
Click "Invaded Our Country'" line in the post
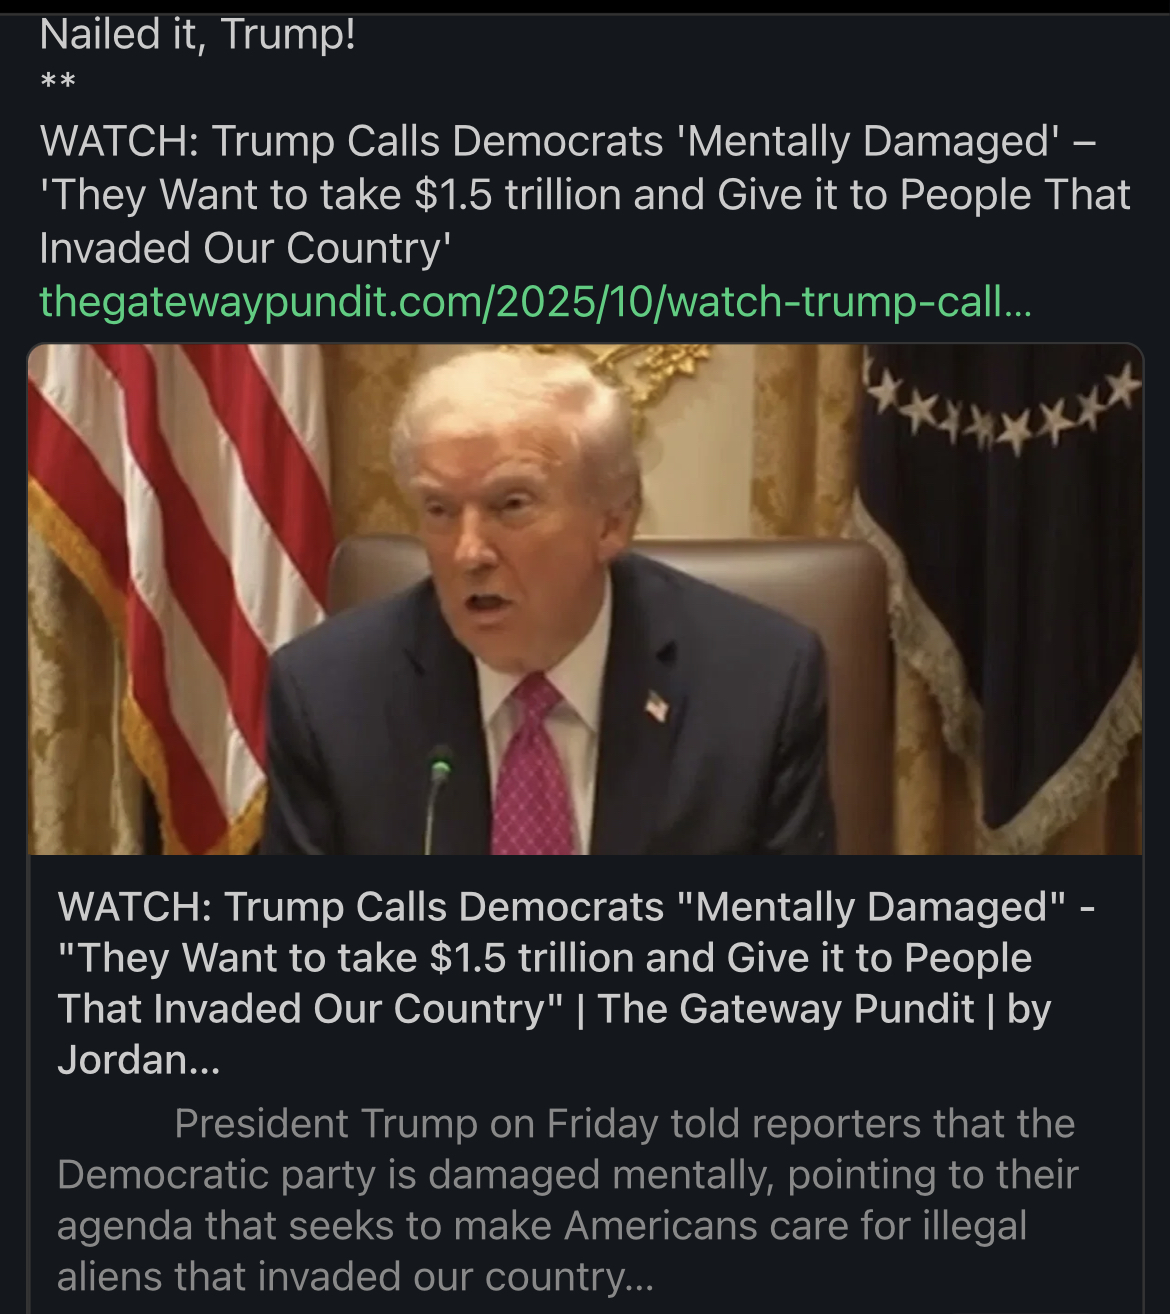click(245, 248)
